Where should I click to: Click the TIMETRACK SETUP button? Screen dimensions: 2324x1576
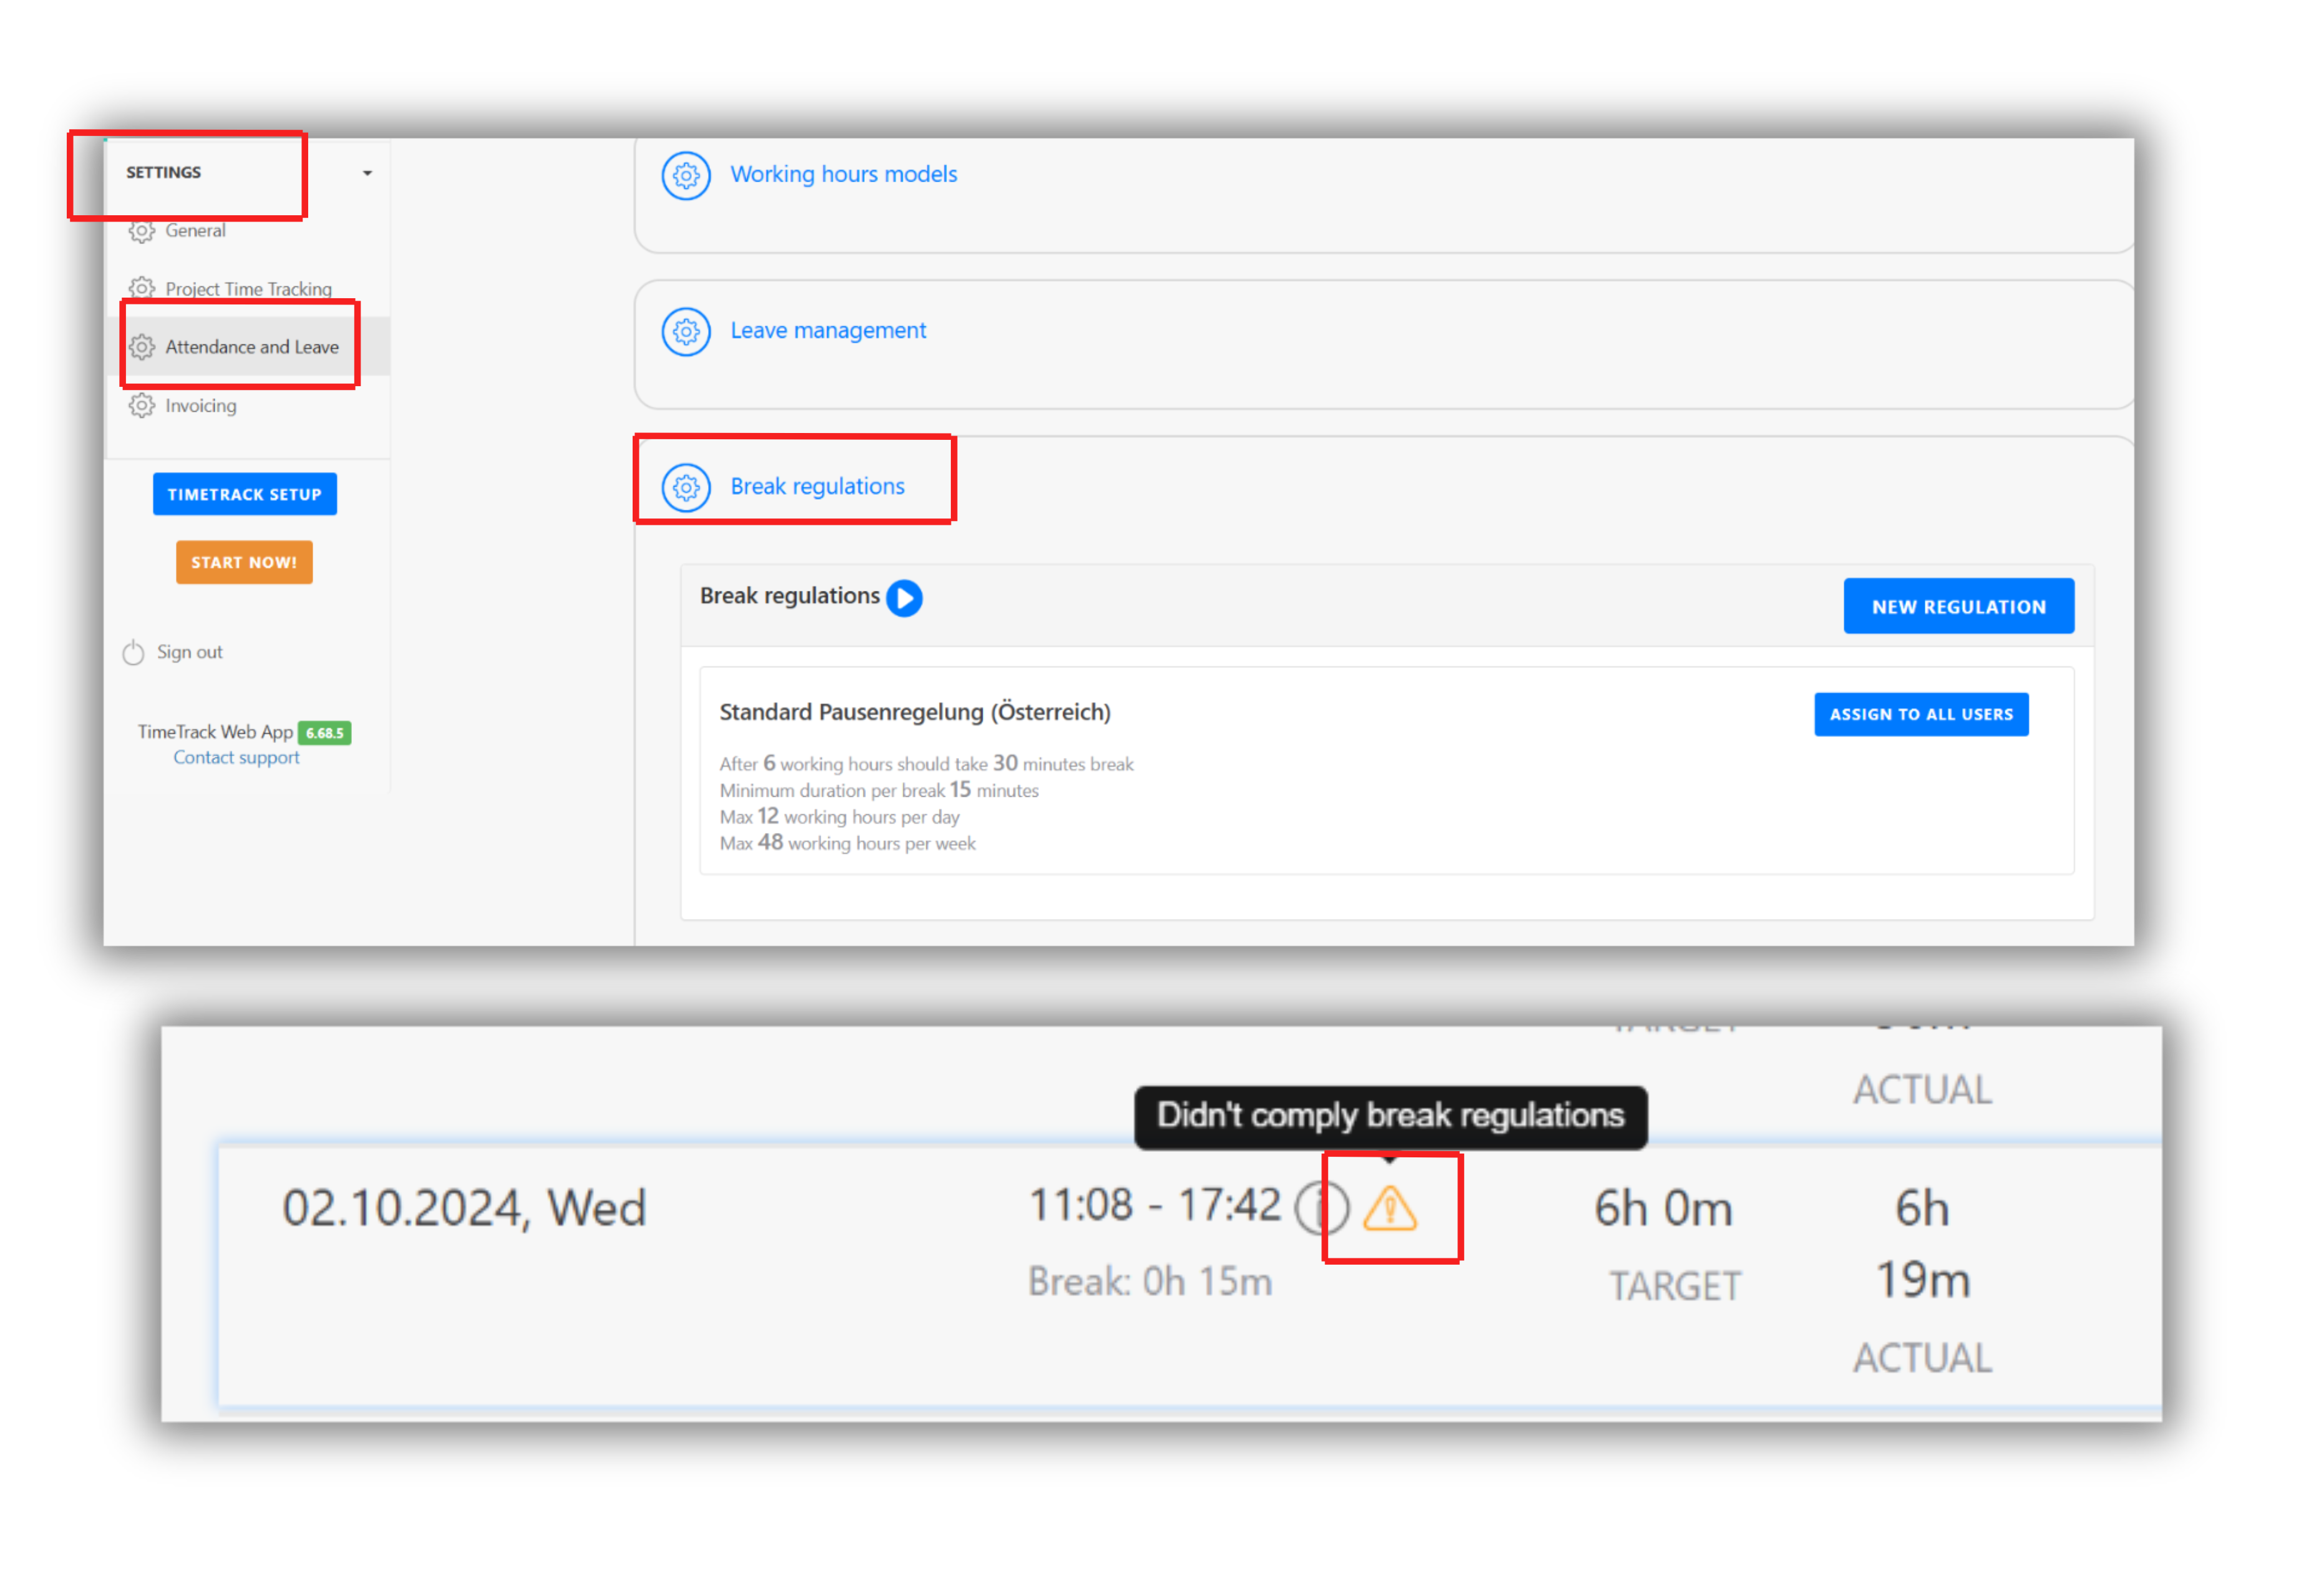[x=244, y=495]
